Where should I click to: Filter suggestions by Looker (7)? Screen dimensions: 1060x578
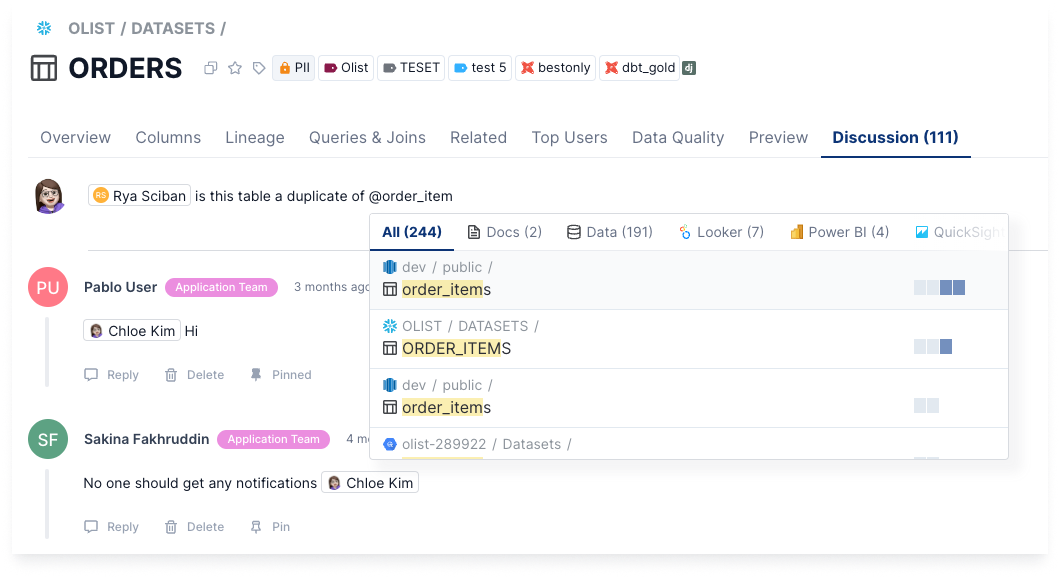(x=720, y=232)
